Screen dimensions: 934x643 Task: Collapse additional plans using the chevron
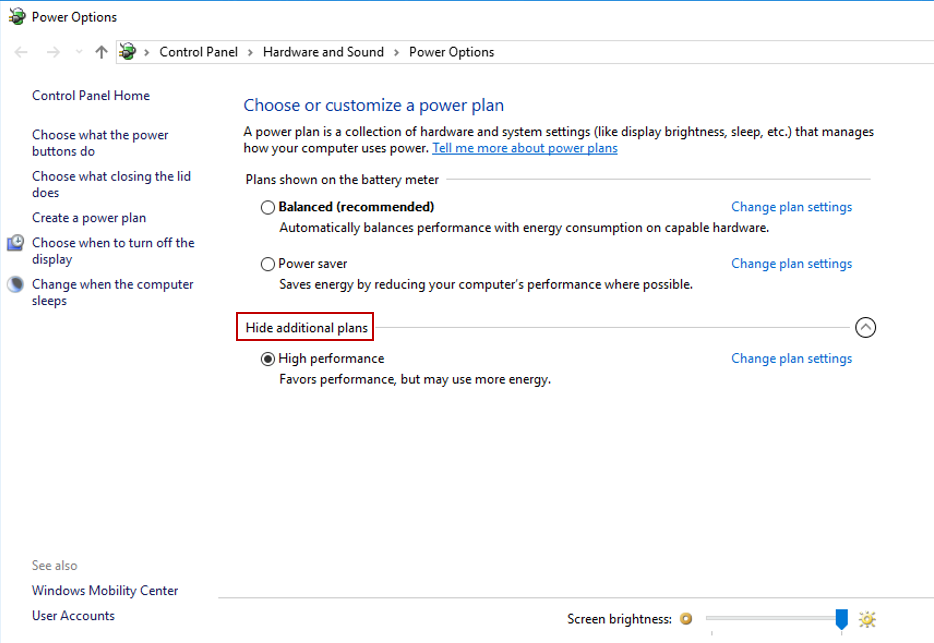click(866, 327)
